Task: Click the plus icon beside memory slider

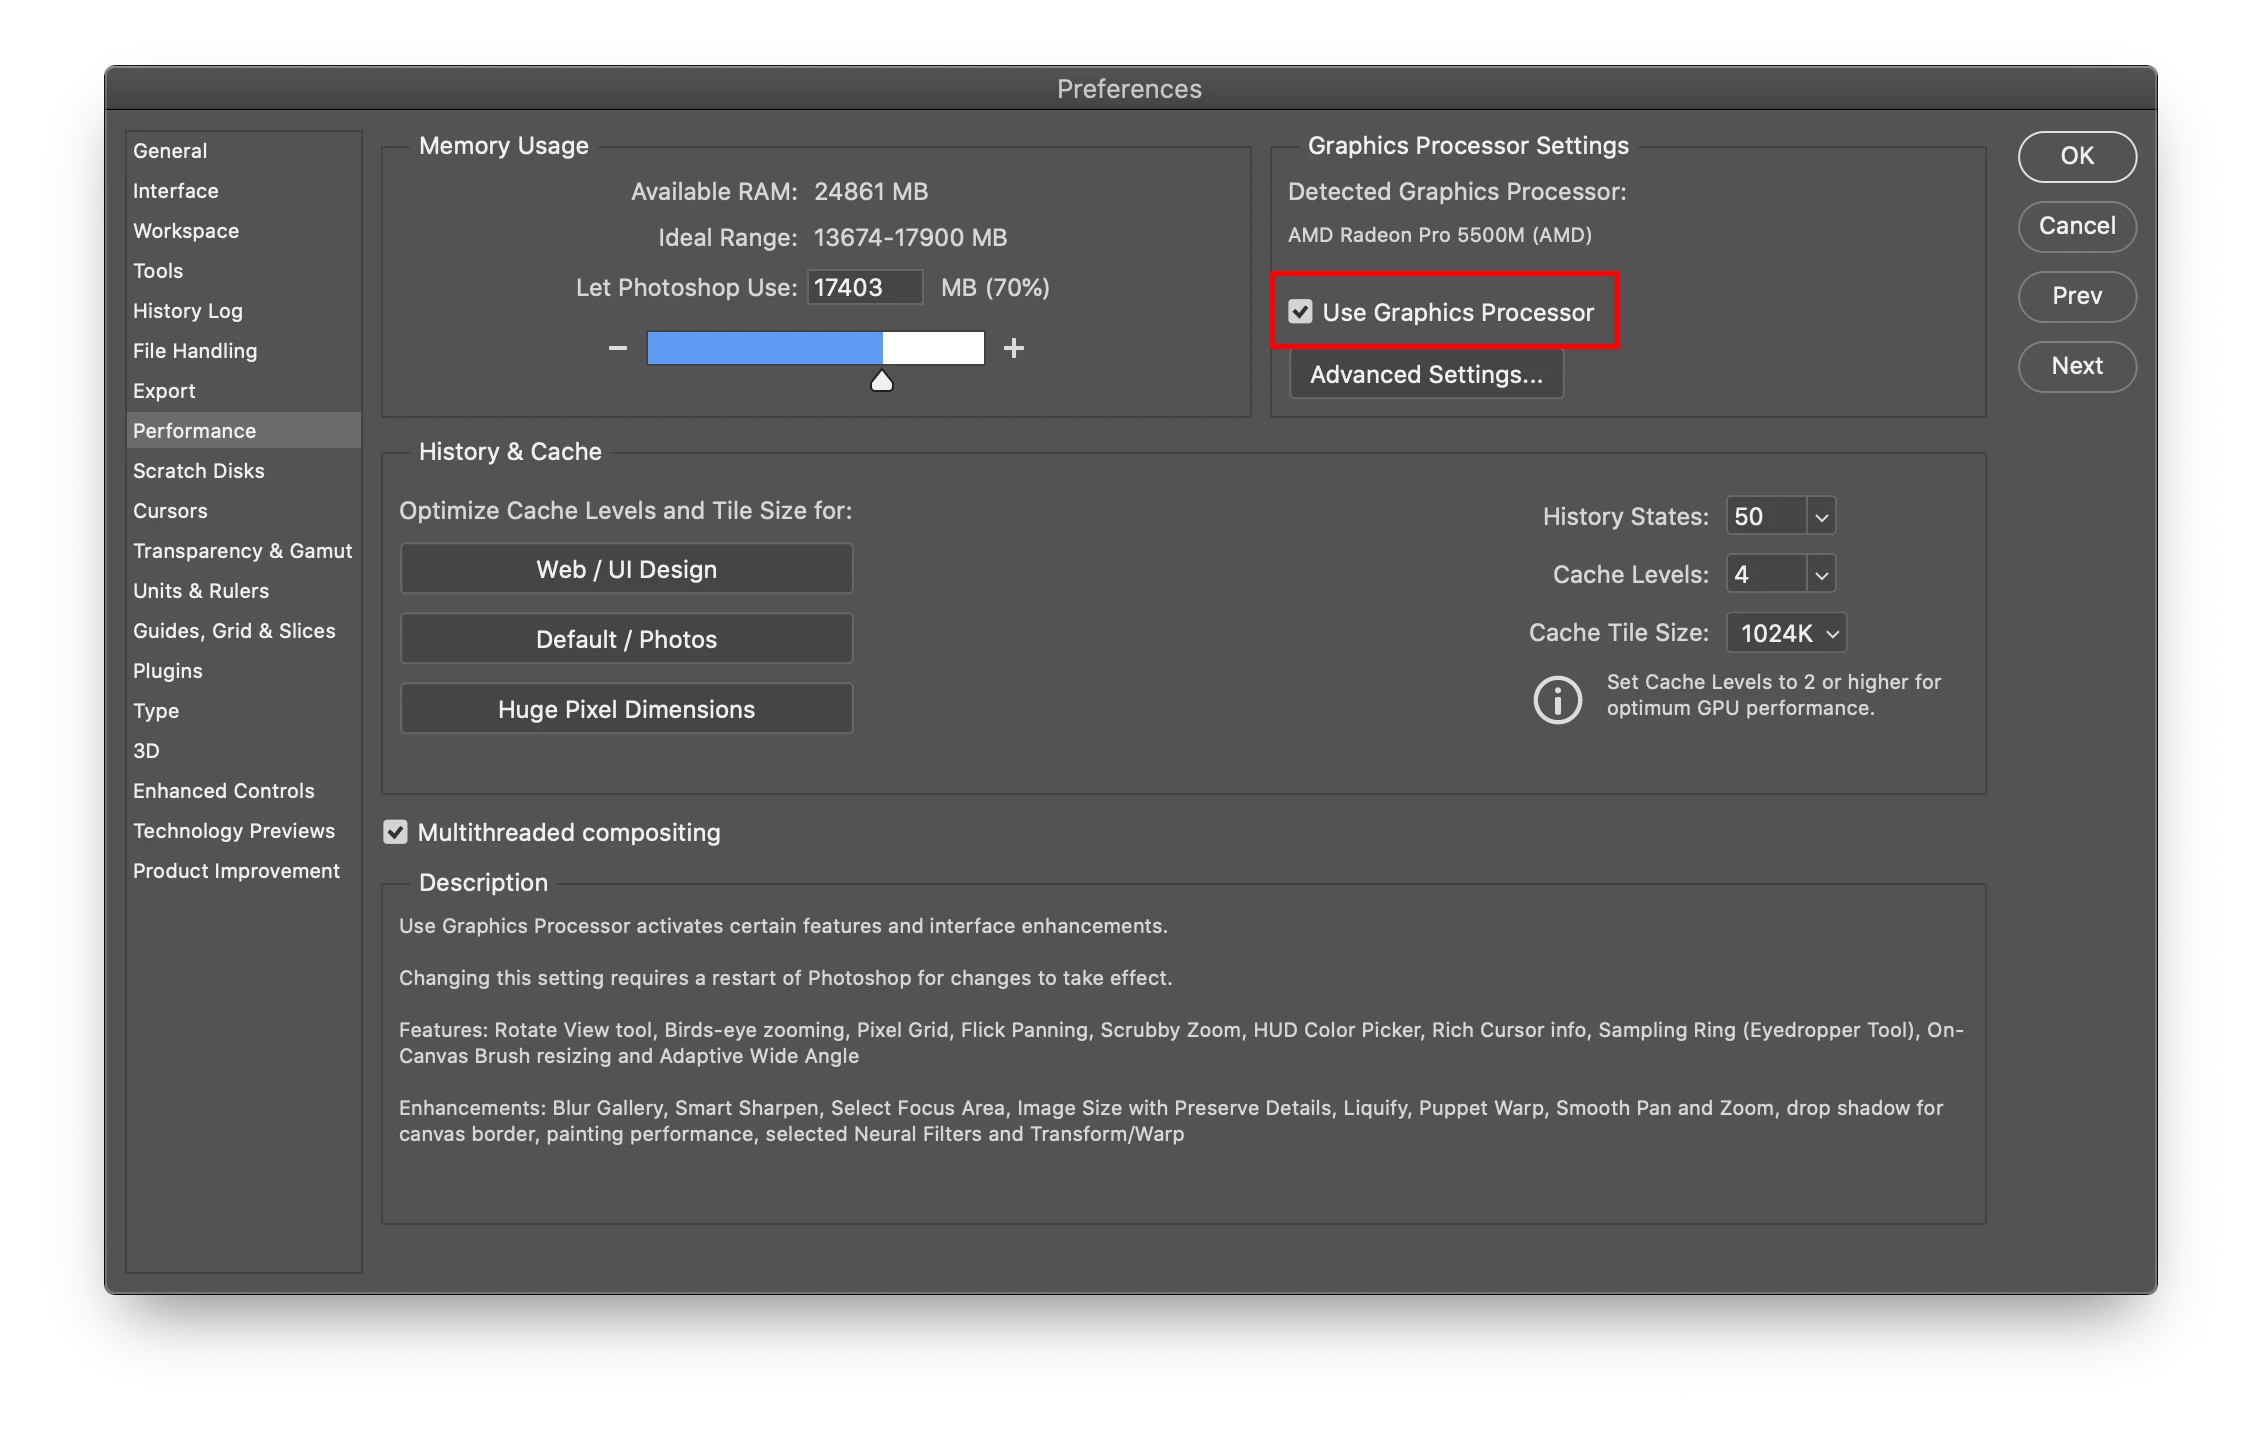Action: click(x=1014, y=348)
